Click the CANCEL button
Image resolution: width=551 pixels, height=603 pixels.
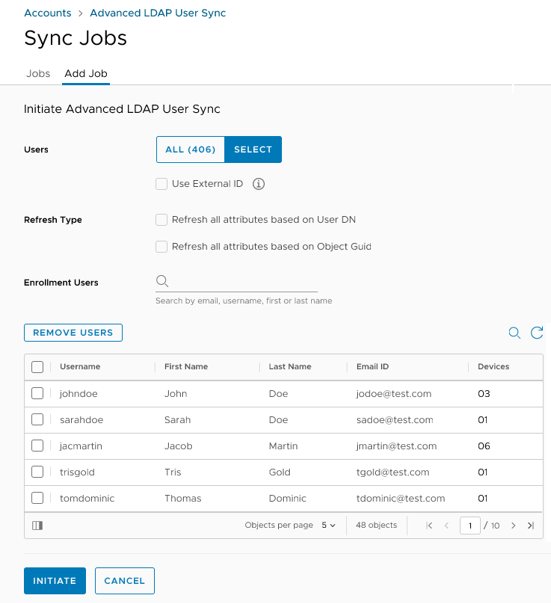(125, 581)
